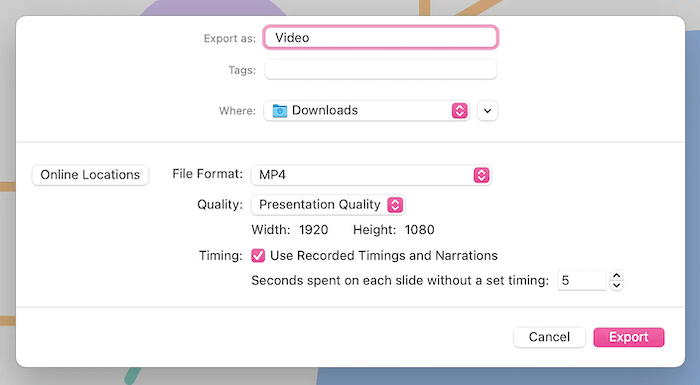The image size is (700, 385).
Task: Open the File Format MP4 dropdown
Action: tap(371, 175)
